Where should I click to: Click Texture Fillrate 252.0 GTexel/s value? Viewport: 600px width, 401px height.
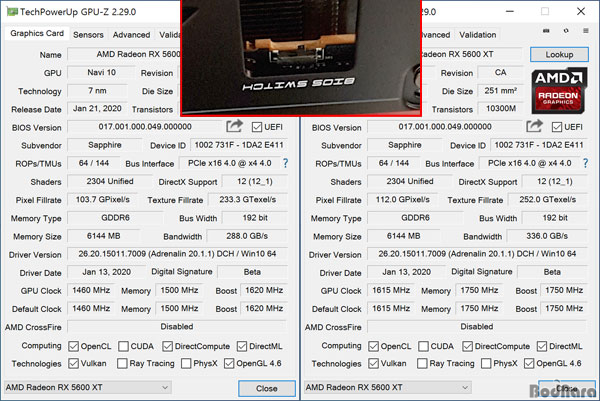(548, 199)
